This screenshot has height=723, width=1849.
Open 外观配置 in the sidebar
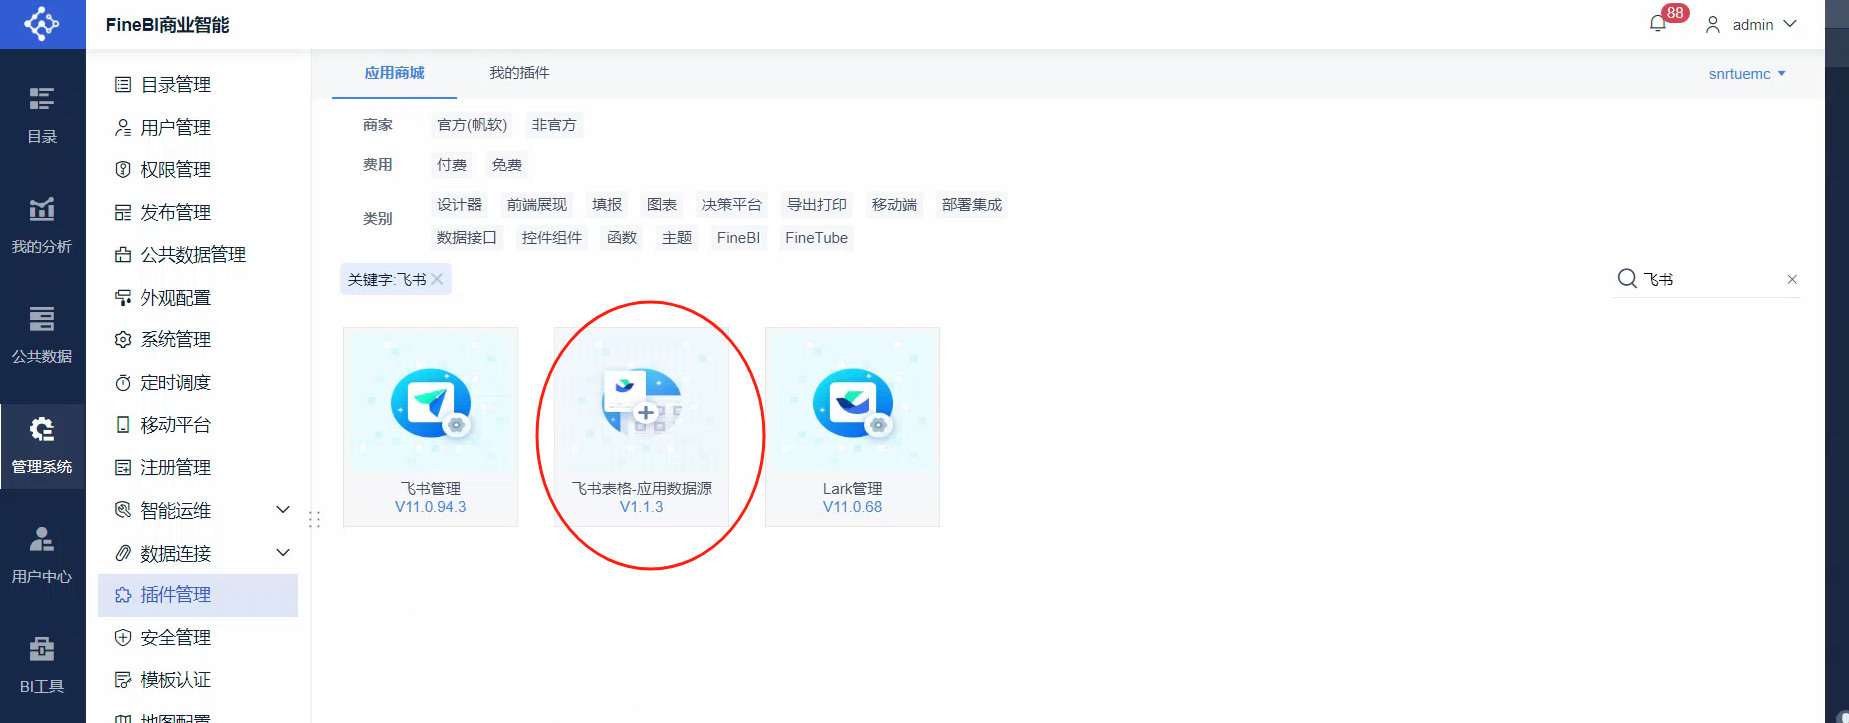(x=198, y=297)
